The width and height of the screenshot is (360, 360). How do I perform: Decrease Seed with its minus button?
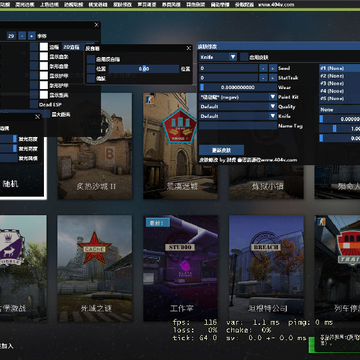point(264,68)
